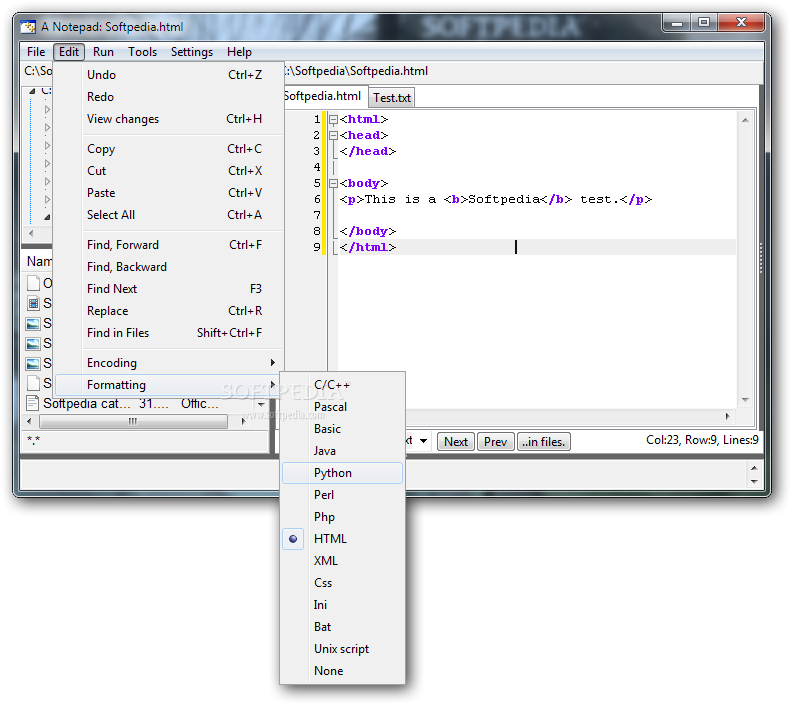The width and height of the screenshot is (792, 705).
Task: Open the Run menu
Action: [103, 52]
